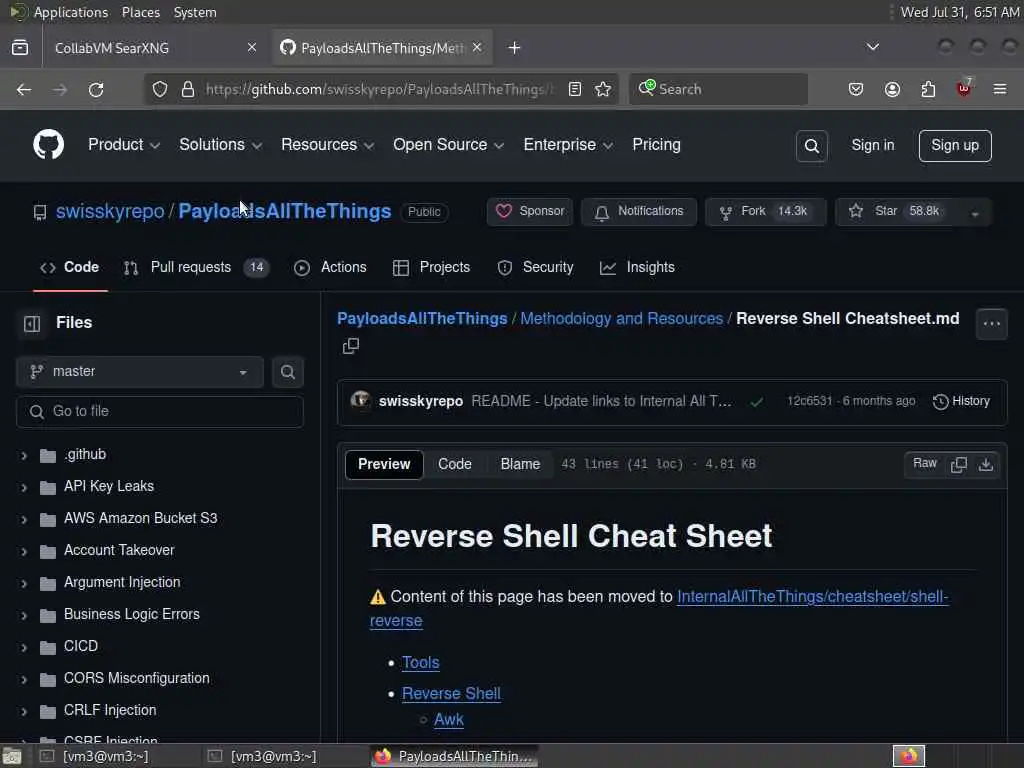
Task: Copy raw file contents icon
Action: (x=959, y=464)
